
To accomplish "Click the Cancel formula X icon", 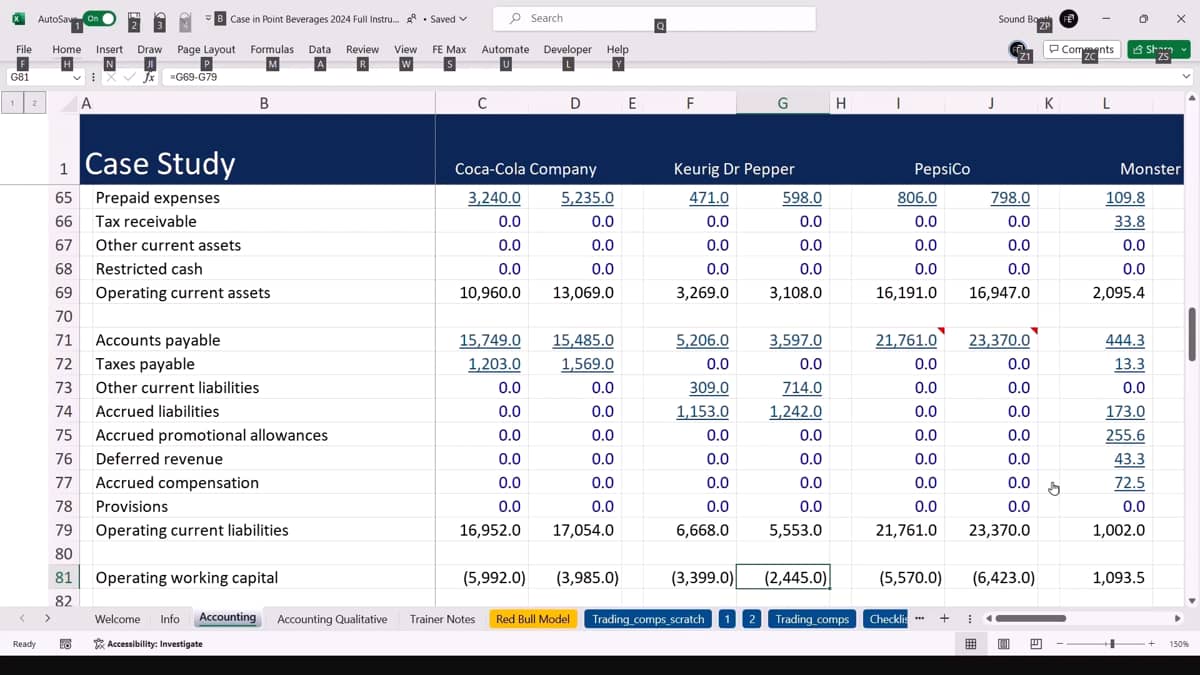I will (112, 77).
